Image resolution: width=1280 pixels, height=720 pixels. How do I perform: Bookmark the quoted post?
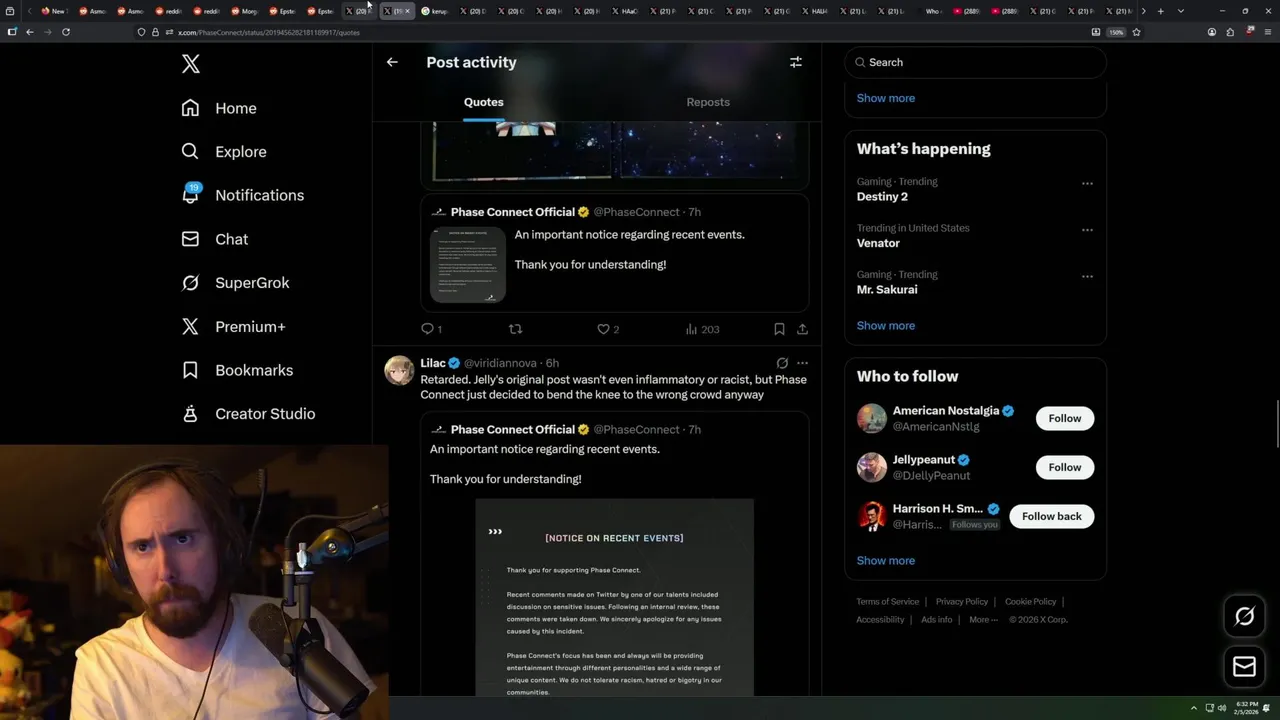(779, 329)
